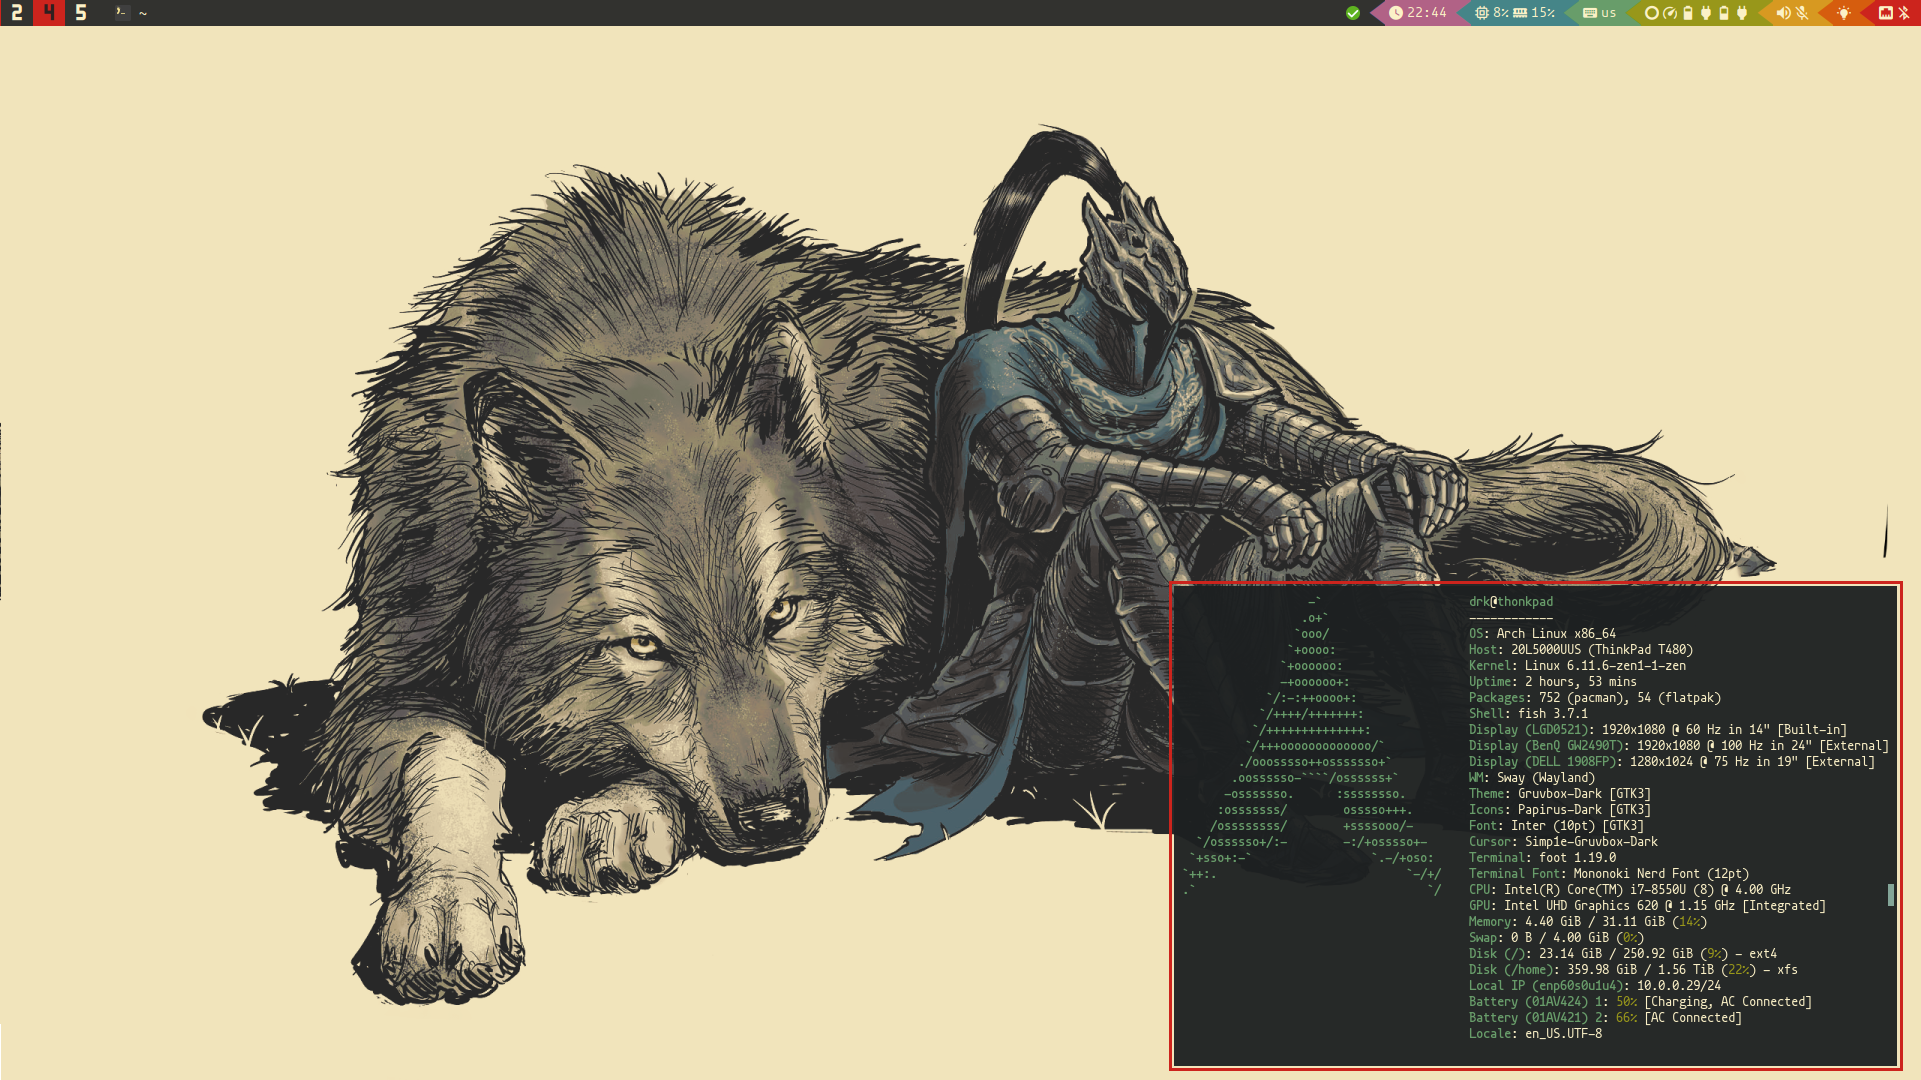Click the '~' window title in the bar
The width and height of the screenshot is (1921, 1080).
[x=143, y=14]
